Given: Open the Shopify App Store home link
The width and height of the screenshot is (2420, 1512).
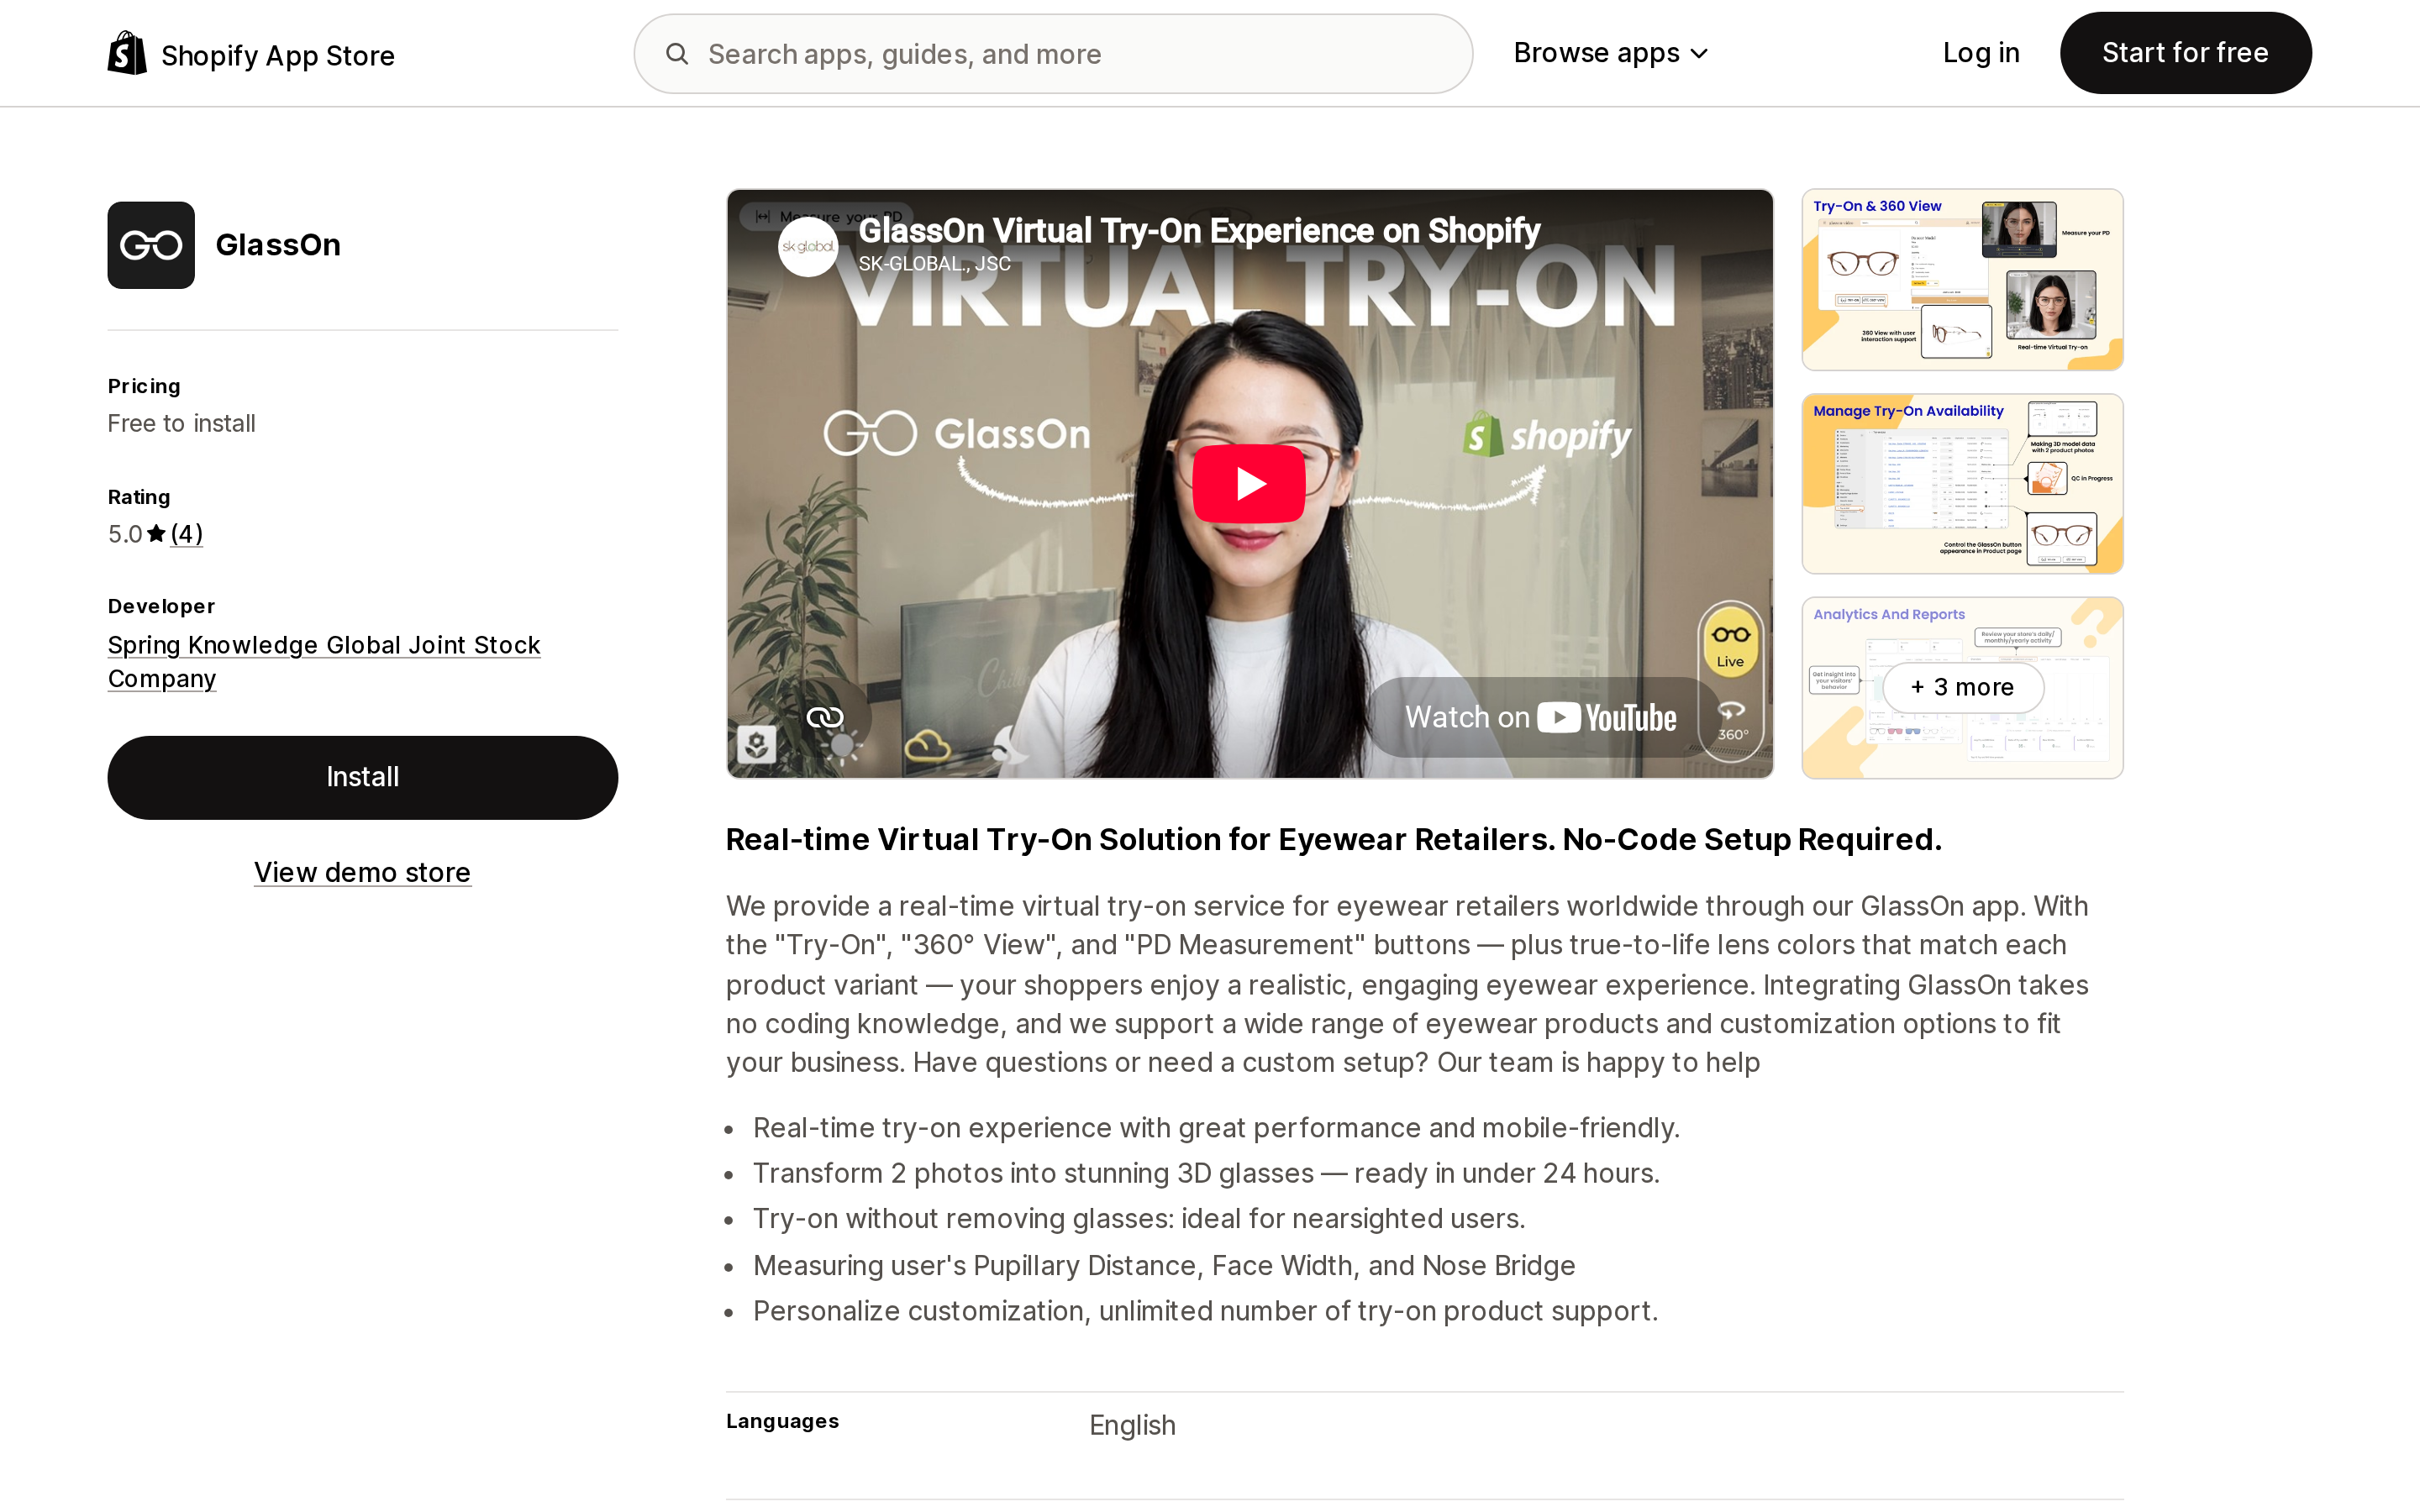Looking at the screenshot, I should tap(251, 54).
